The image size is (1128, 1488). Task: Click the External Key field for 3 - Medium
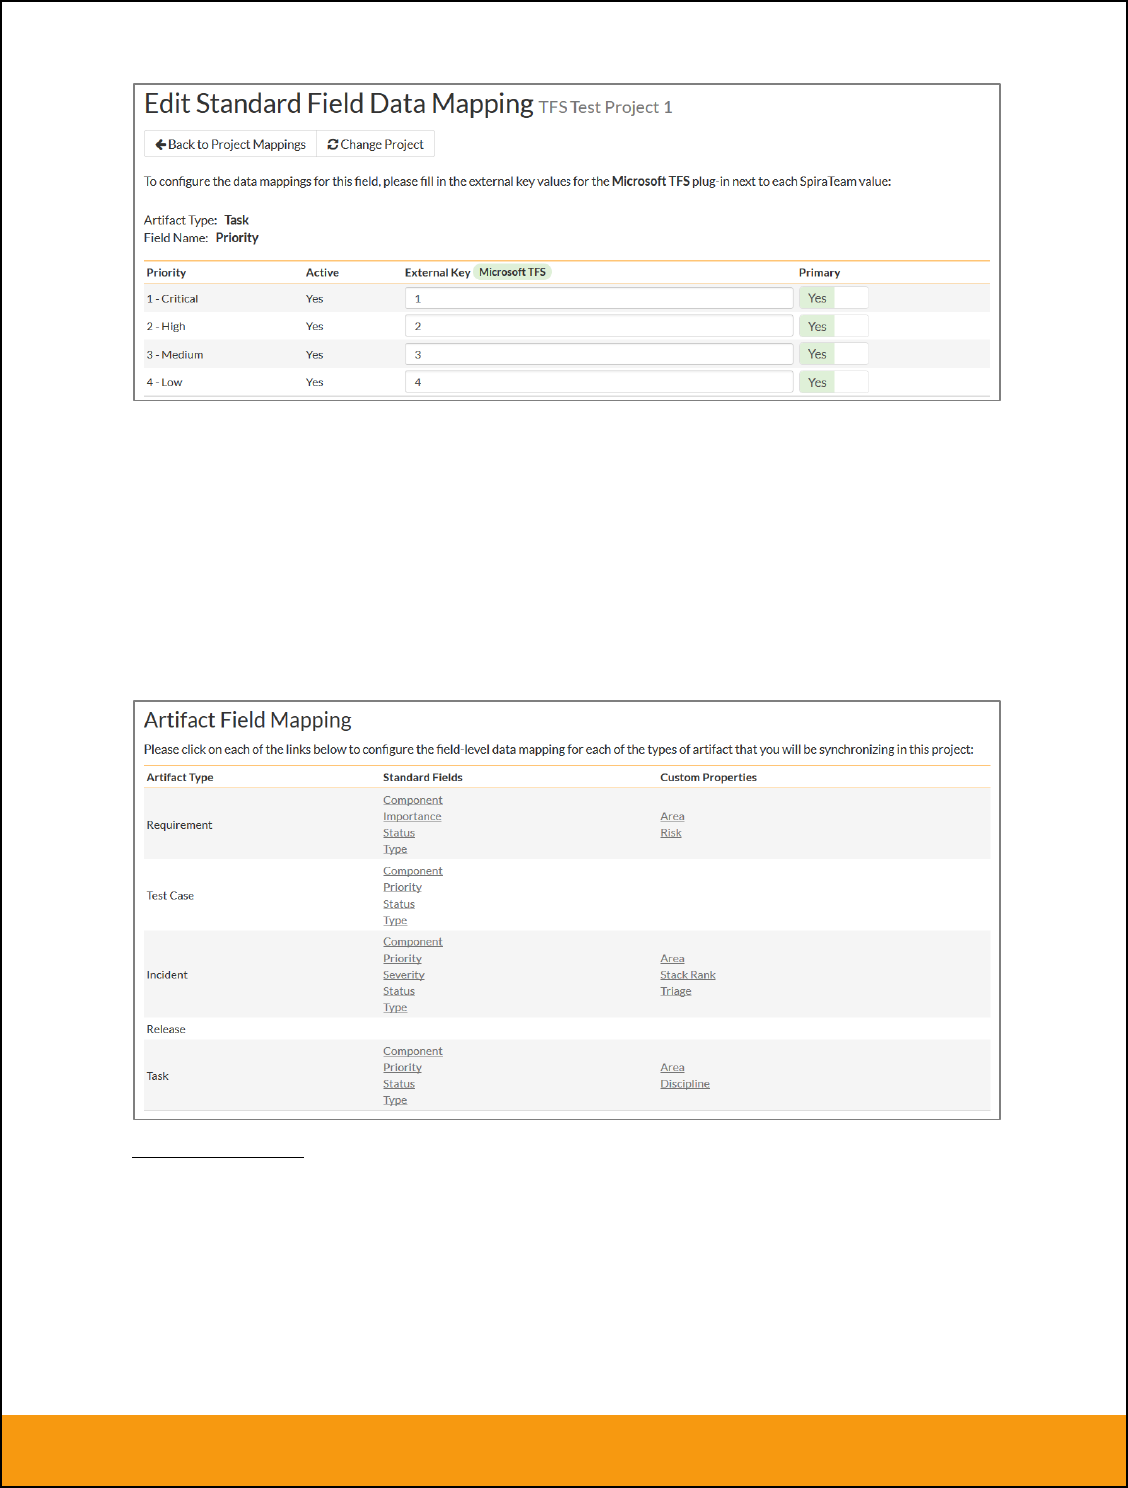(x=599, y=354)
